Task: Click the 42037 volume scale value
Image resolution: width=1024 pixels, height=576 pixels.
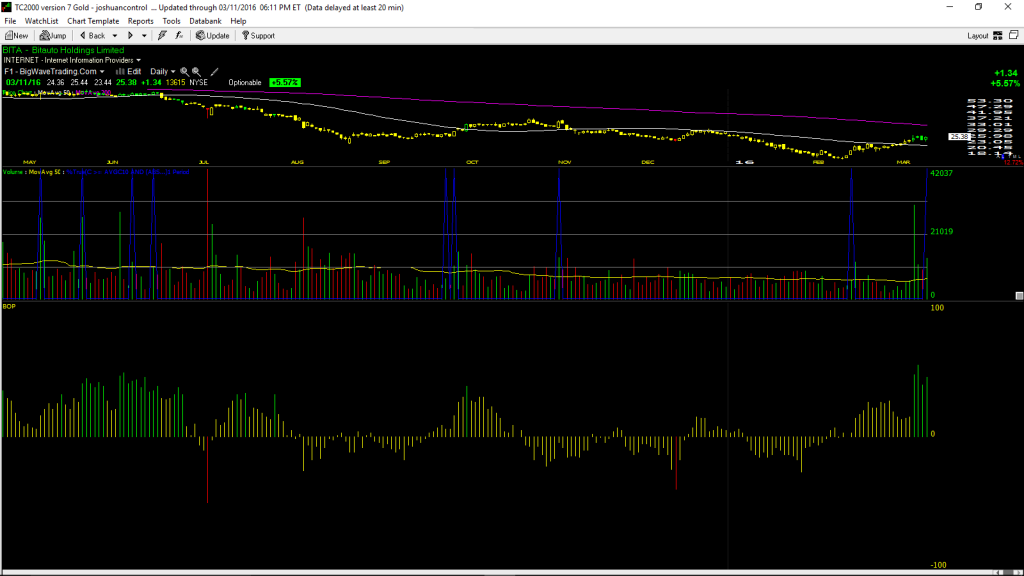Action: [942, 174]
